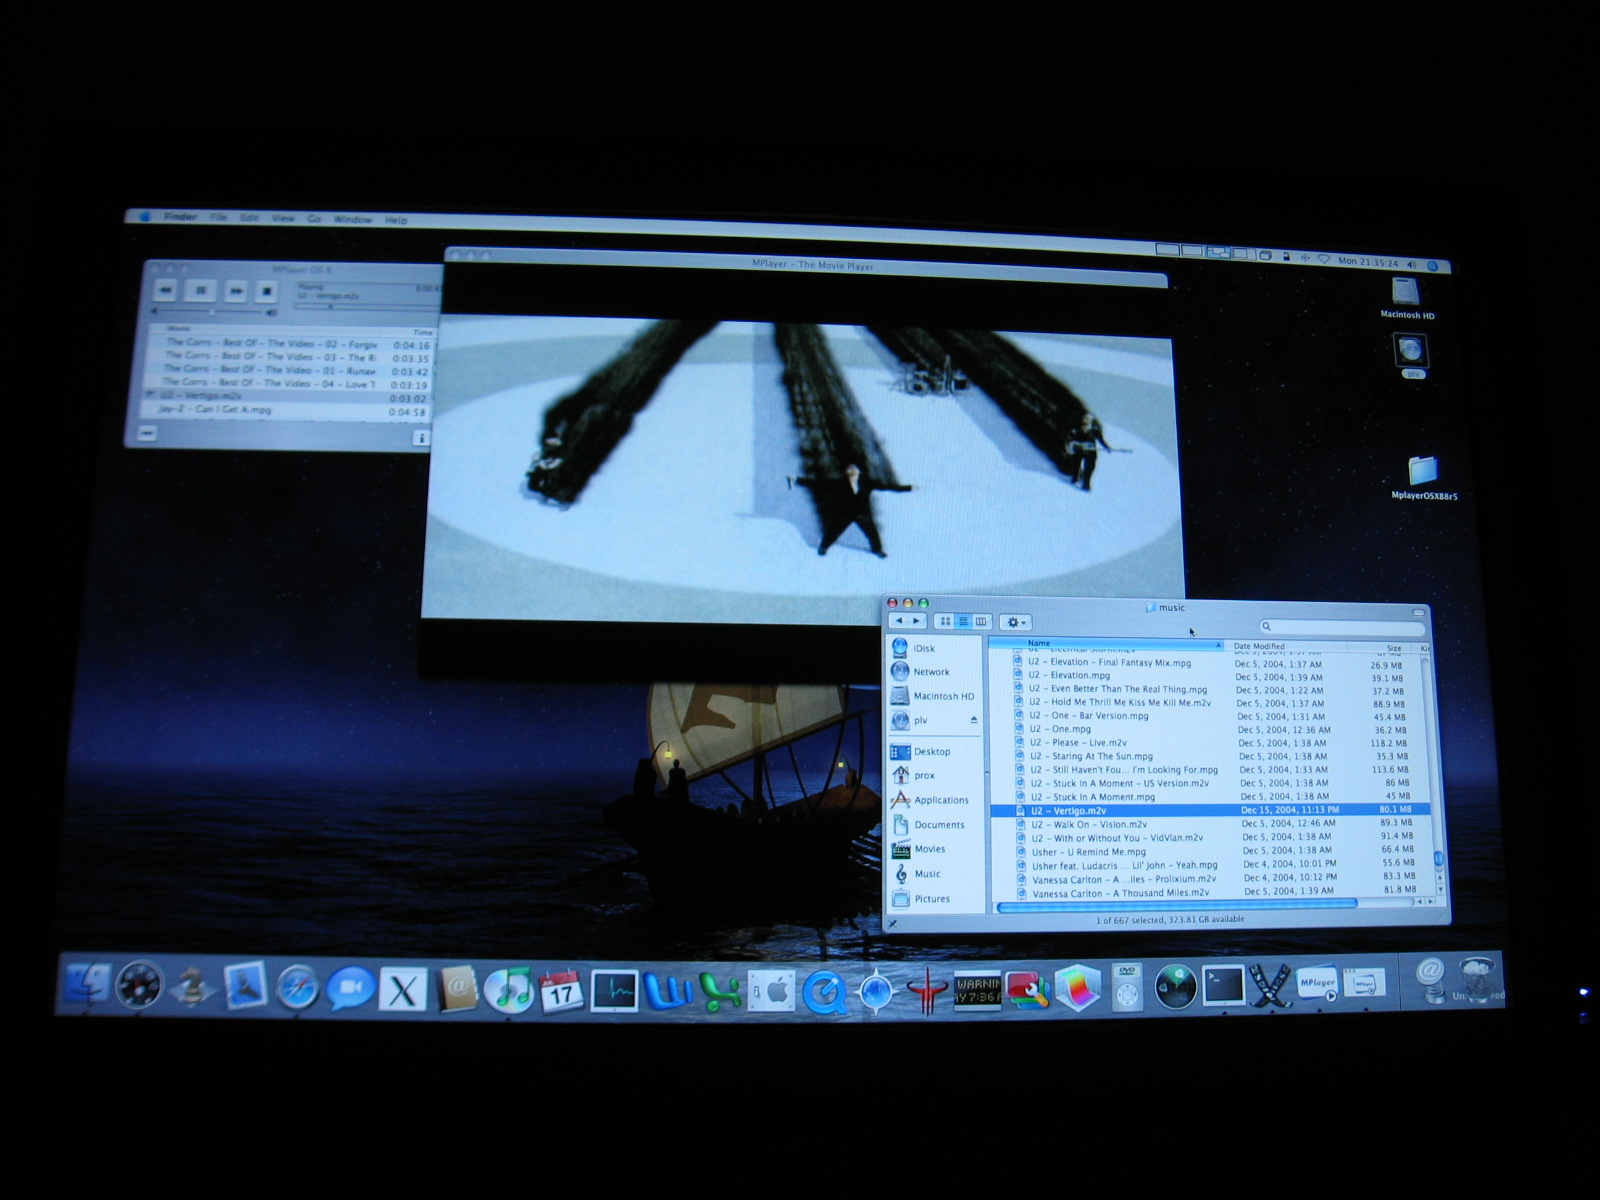Open iDisk in Finder sidebar
The image size is (1600, 1200).
point(913,648)
